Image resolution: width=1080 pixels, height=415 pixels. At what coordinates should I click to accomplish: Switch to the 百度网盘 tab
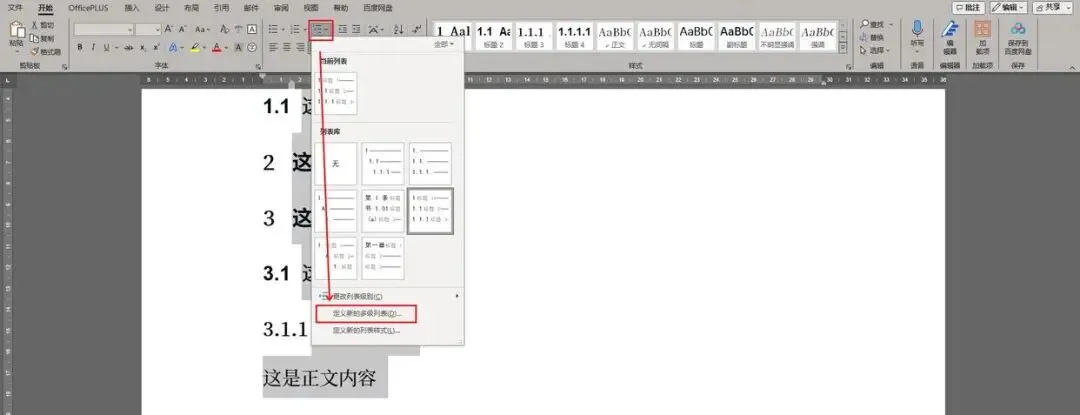(x=378, y=8)
